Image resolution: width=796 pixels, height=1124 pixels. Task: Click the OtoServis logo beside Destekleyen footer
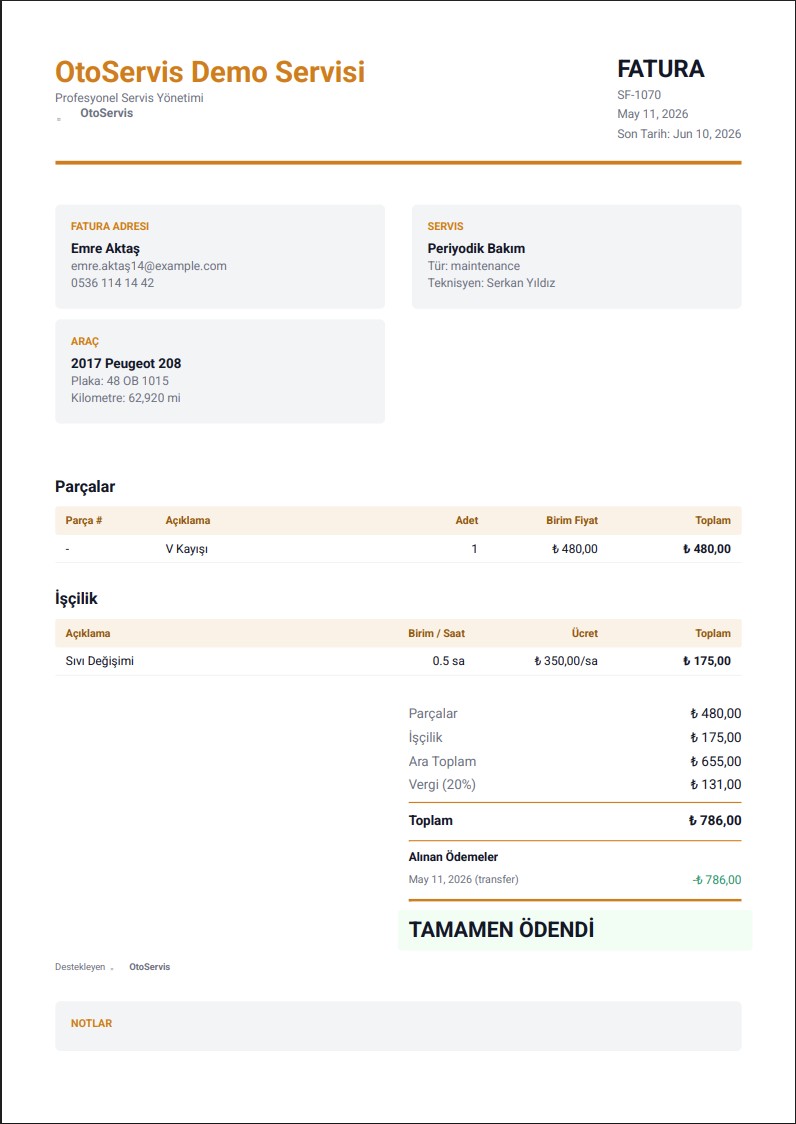click(112, 968)
